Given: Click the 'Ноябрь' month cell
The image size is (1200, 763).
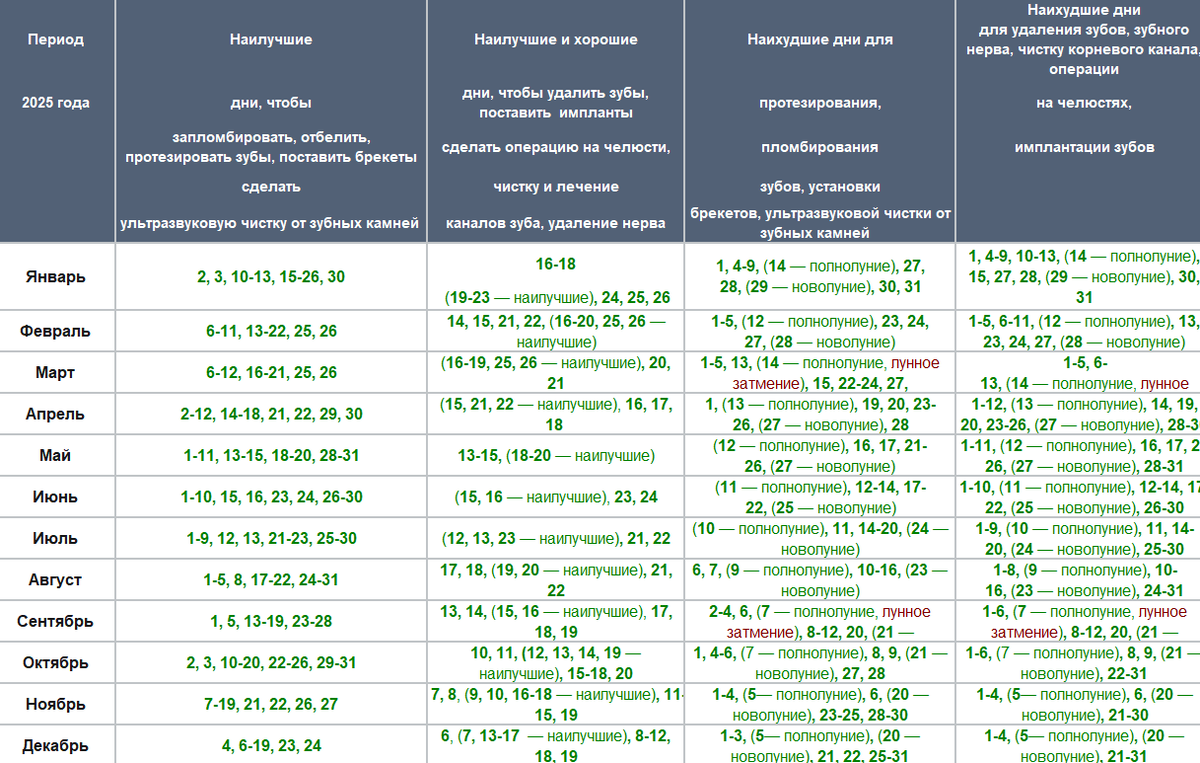Looking at the screenshot, I should click(56, 704).
